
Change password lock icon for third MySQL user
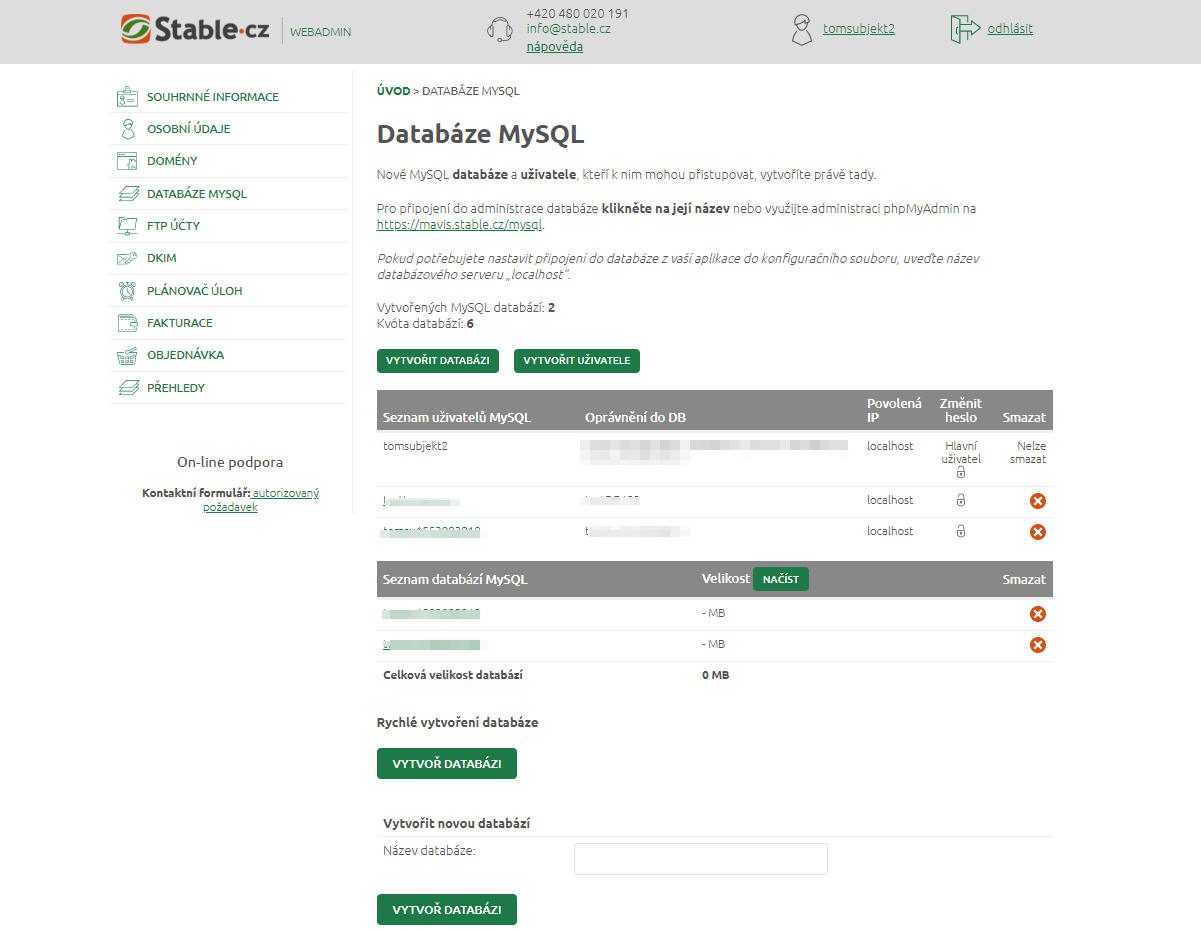(x=961, y=531)
